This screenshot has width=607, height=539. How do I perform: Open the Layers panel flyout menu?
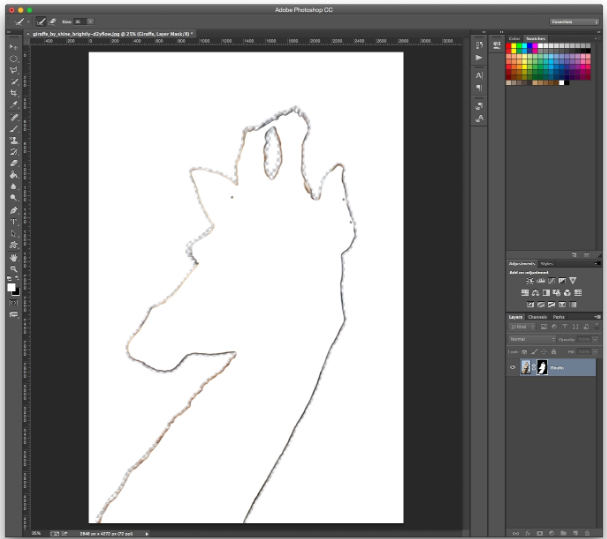click(x=597, y=317)
